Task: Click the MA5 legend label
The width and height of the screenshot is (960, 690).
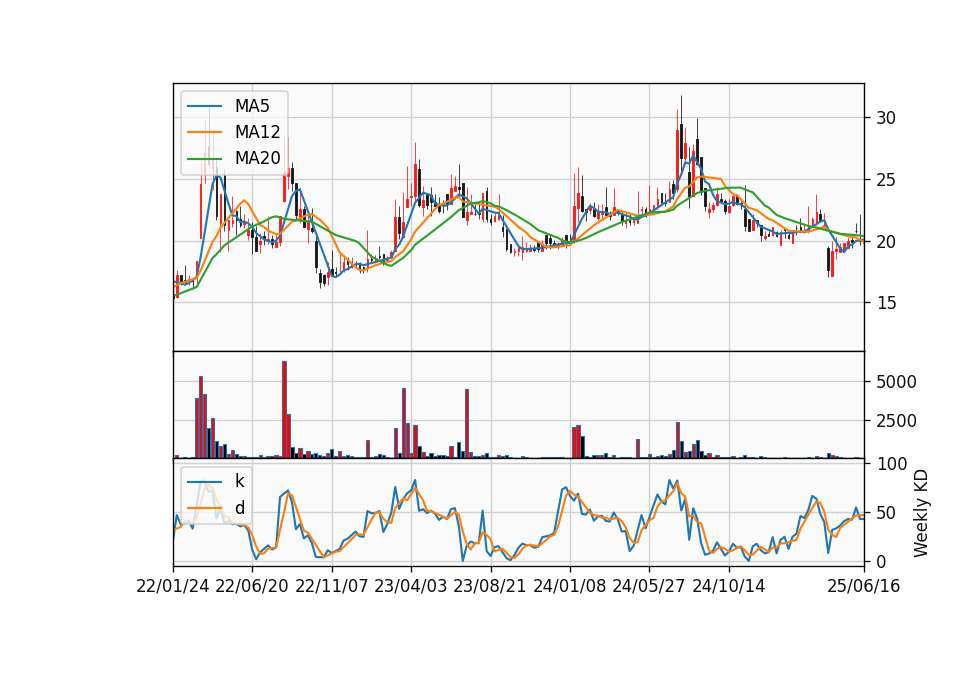Action: point(252,106)
